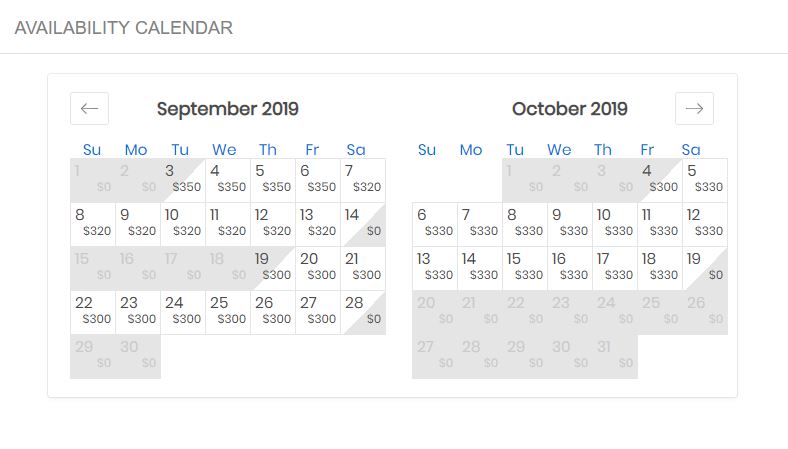Click October 9 in the calendar

569,225
